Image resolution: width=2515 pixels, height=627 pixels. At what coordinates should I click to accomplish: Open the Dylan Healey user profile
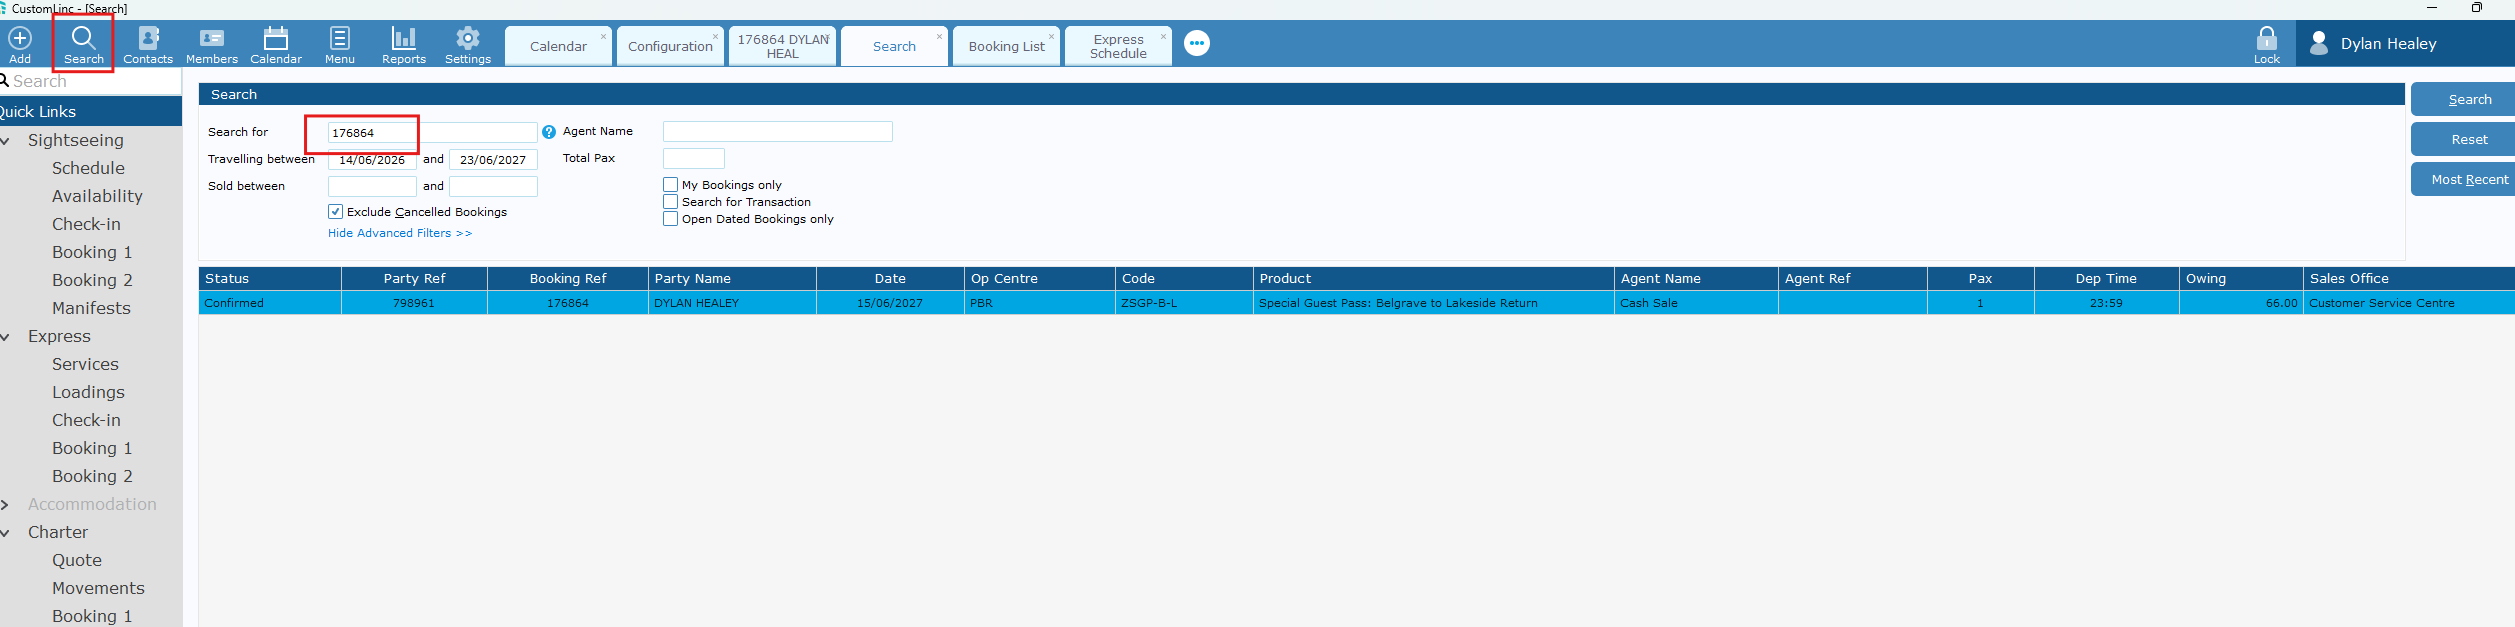[x=2405, y=44]
